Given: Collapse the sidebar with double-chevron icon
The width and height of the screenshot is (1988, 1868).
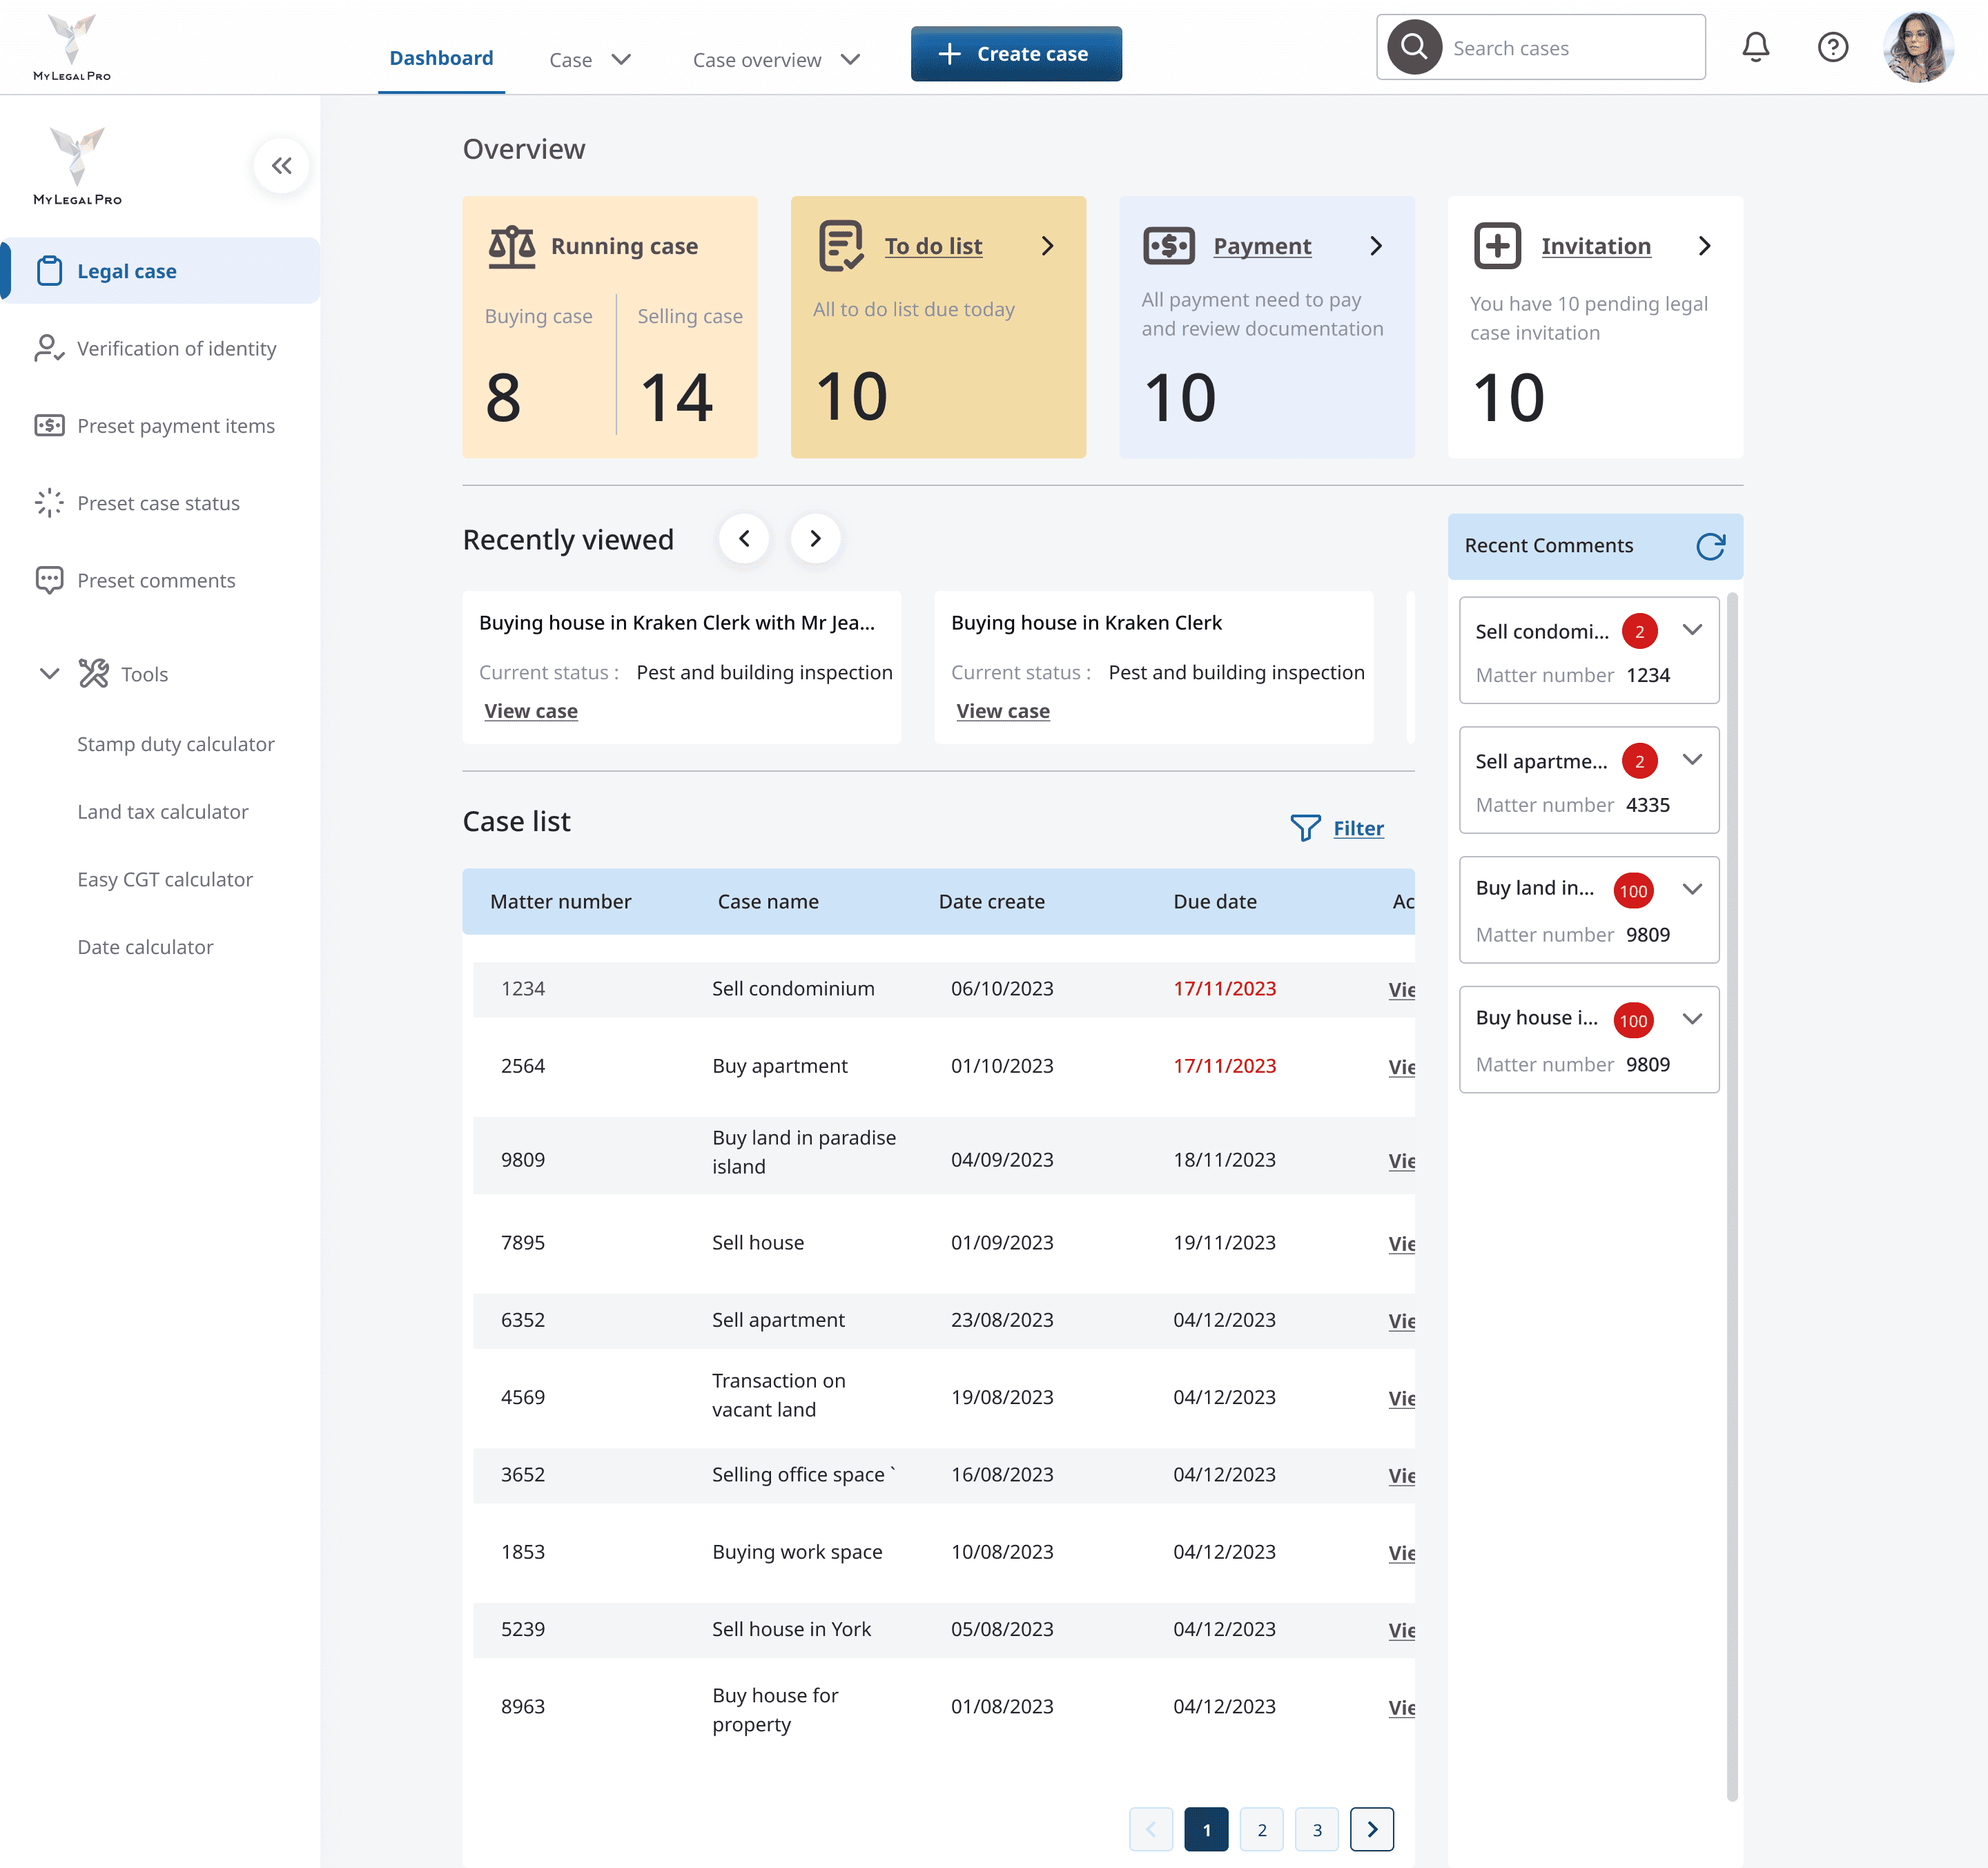Looking at the screenshot, I should pyautogui.click(x=282, y=166).
